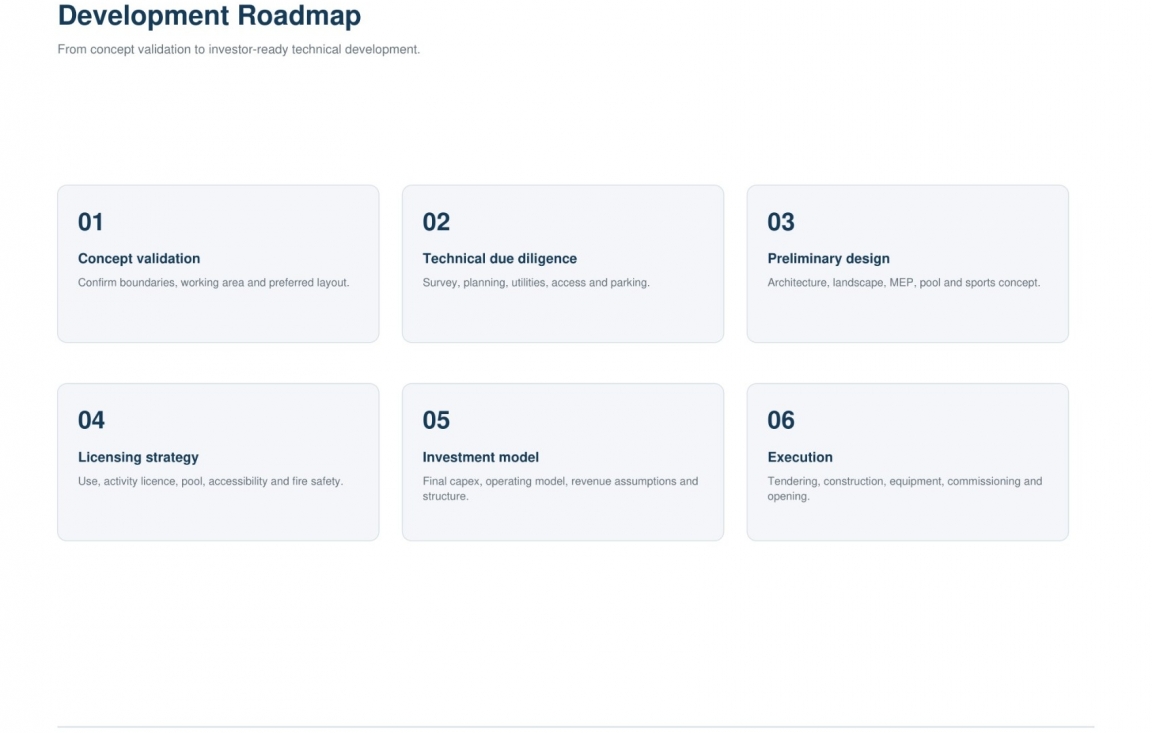Viewport: 1152px width, 733px height.
Task: Click step number "04"
Action: tap(91, 420)
